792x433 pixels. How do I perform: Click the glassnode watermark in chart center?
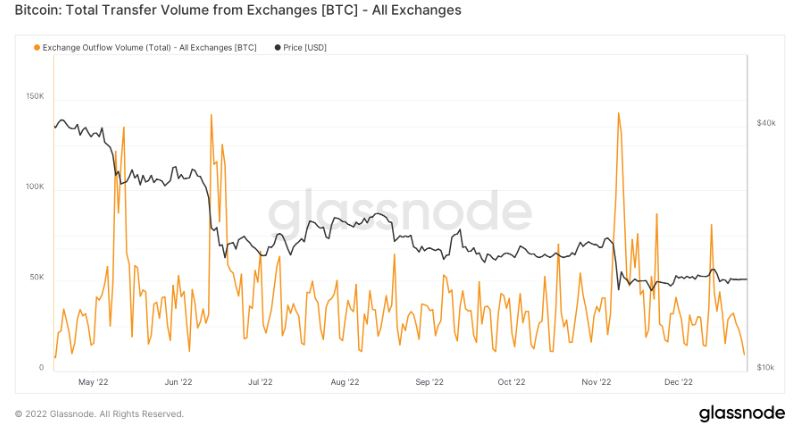pos(400,213)
